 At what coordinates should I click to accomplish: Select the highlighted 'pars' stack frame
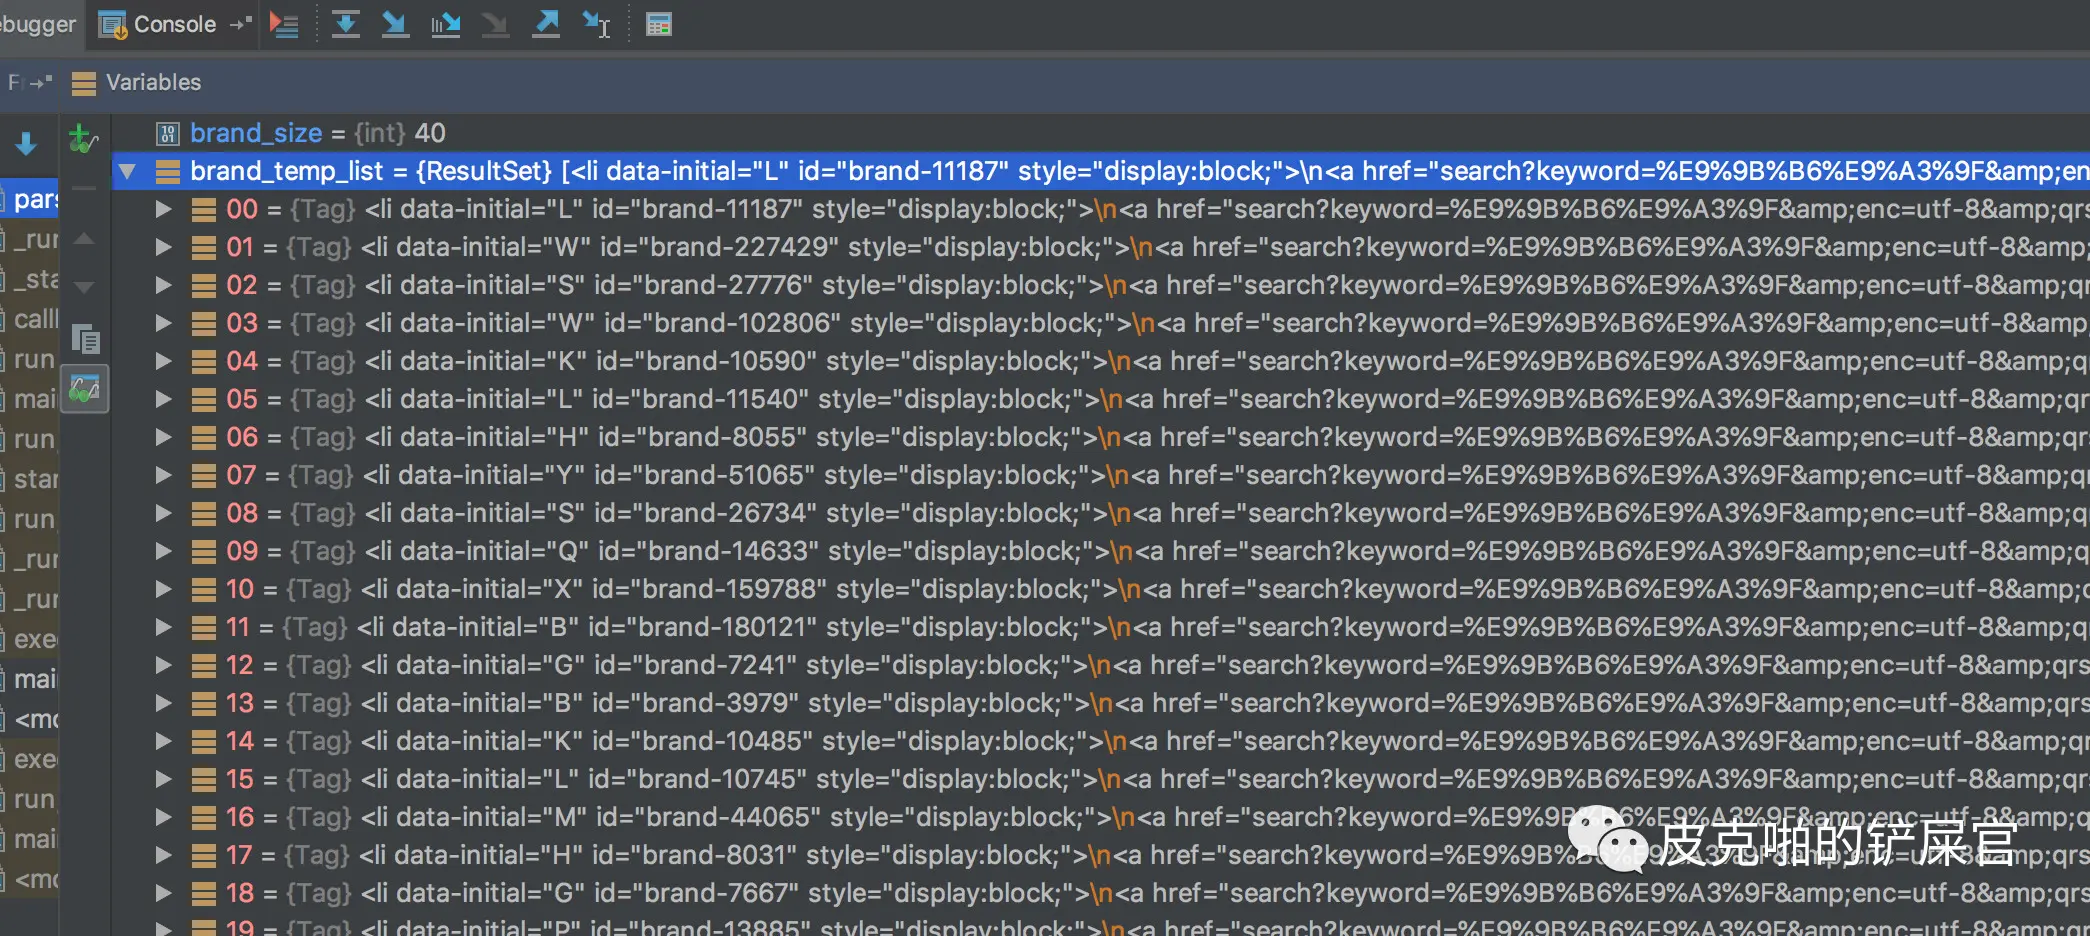[30, 200]
